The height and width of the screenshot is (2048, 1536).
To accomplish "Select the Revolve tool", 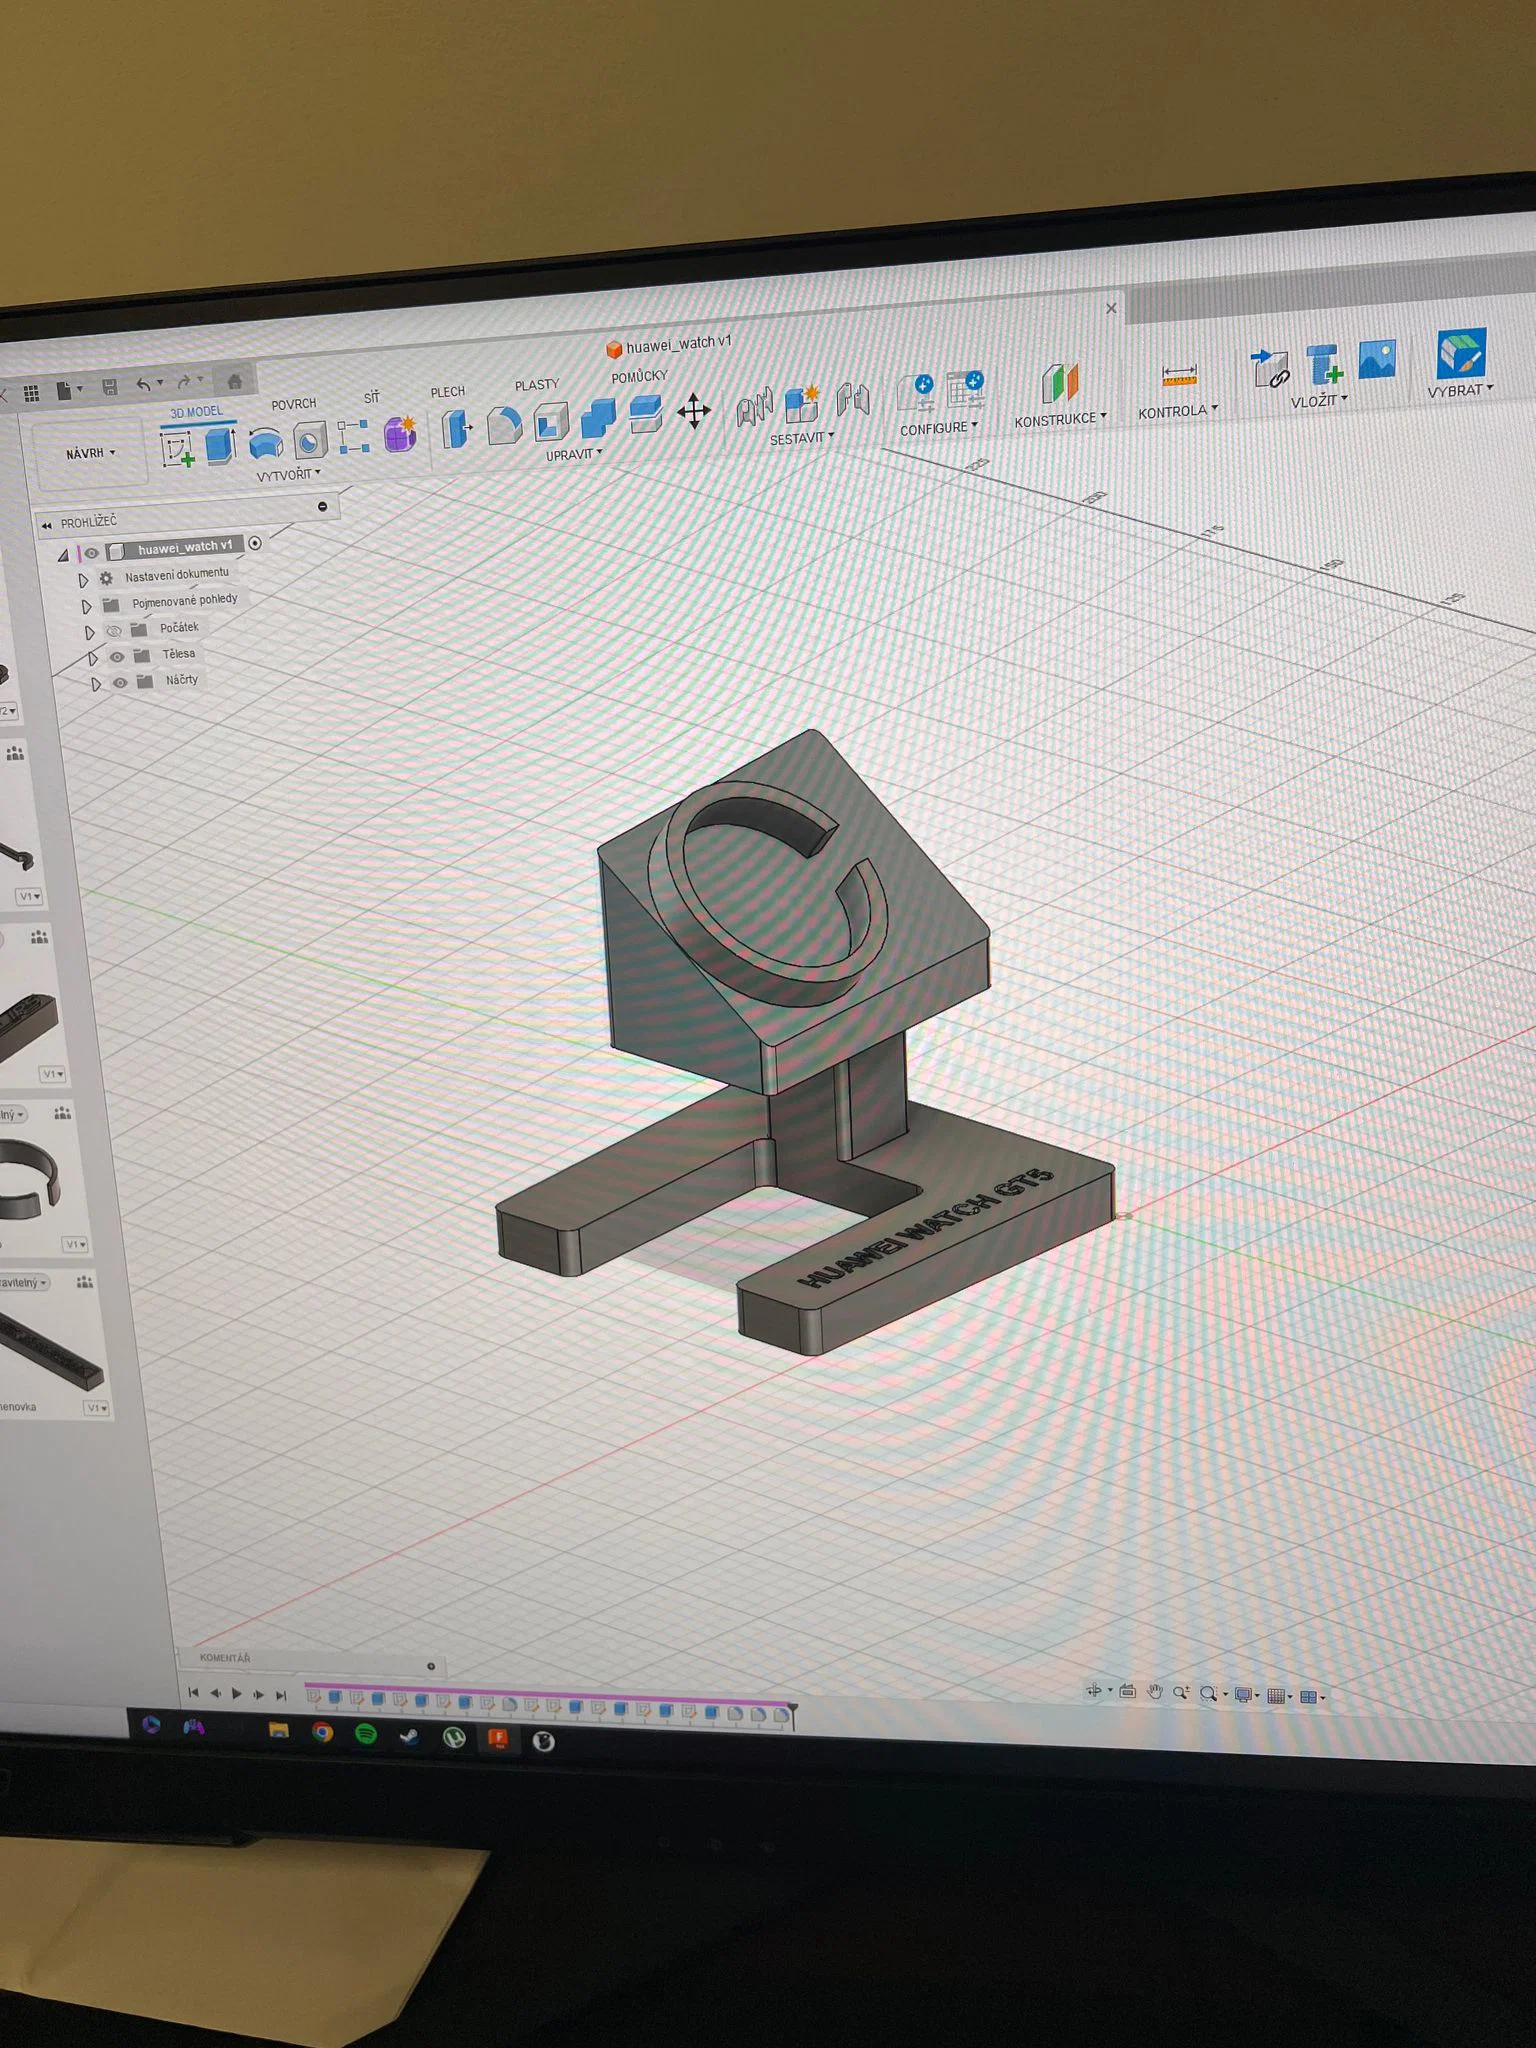I will click(265, 442).
